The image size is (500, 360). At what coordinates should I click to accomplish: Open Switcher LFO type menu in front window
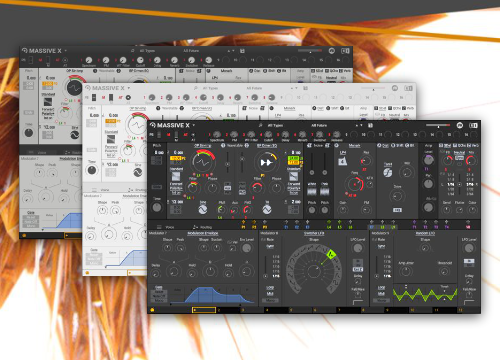[314, 233]
